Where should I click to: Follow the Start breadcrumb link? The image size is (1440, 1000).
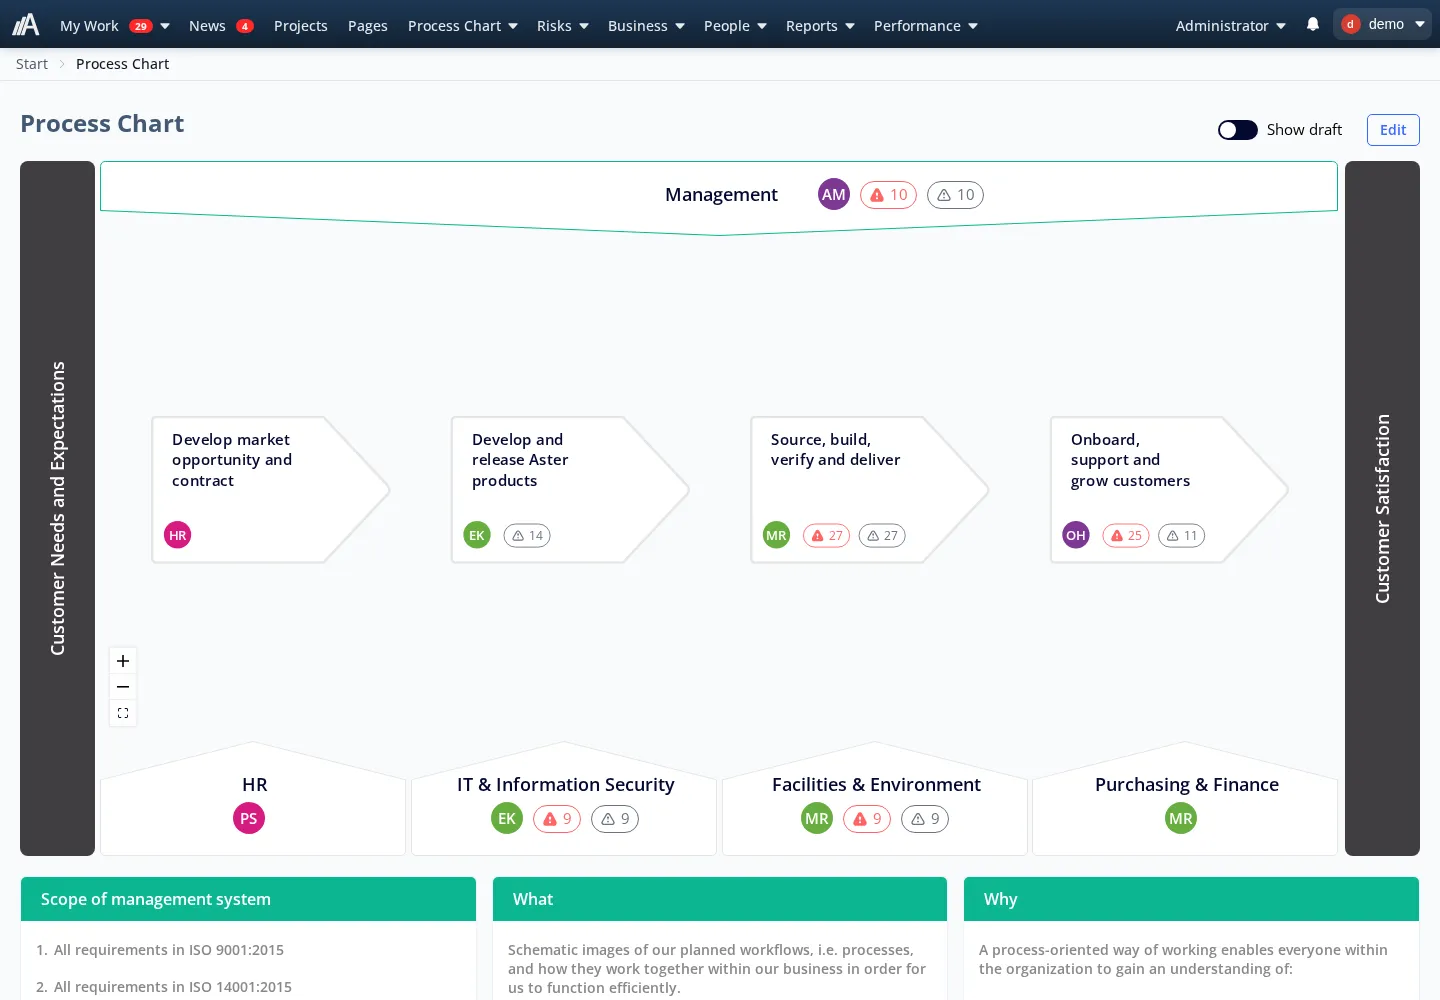32,64
